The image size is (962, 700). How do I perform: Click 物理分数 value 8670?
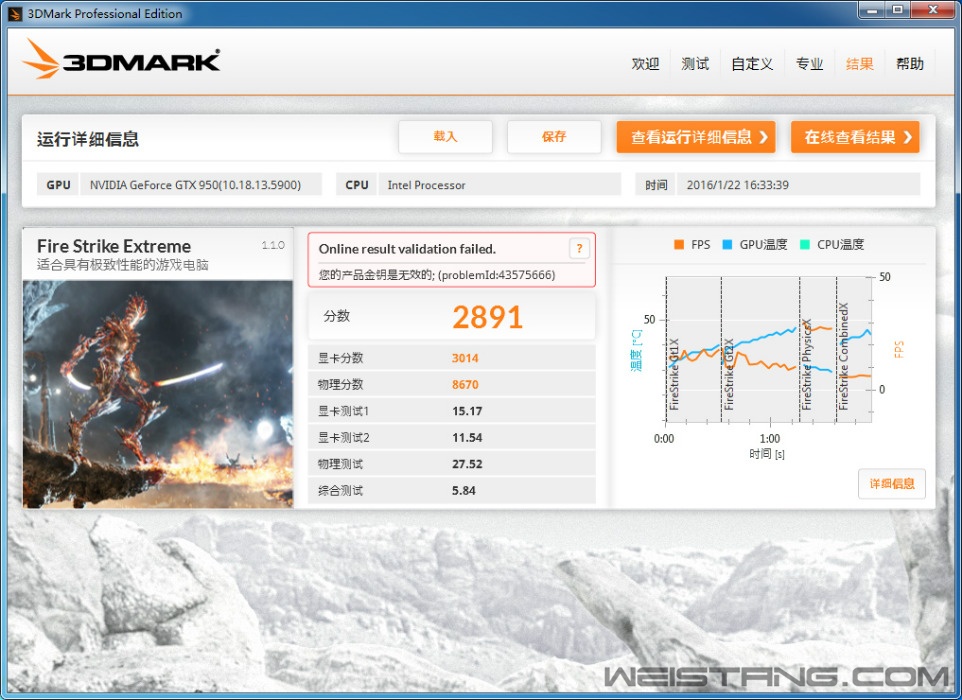pos(465,385)
